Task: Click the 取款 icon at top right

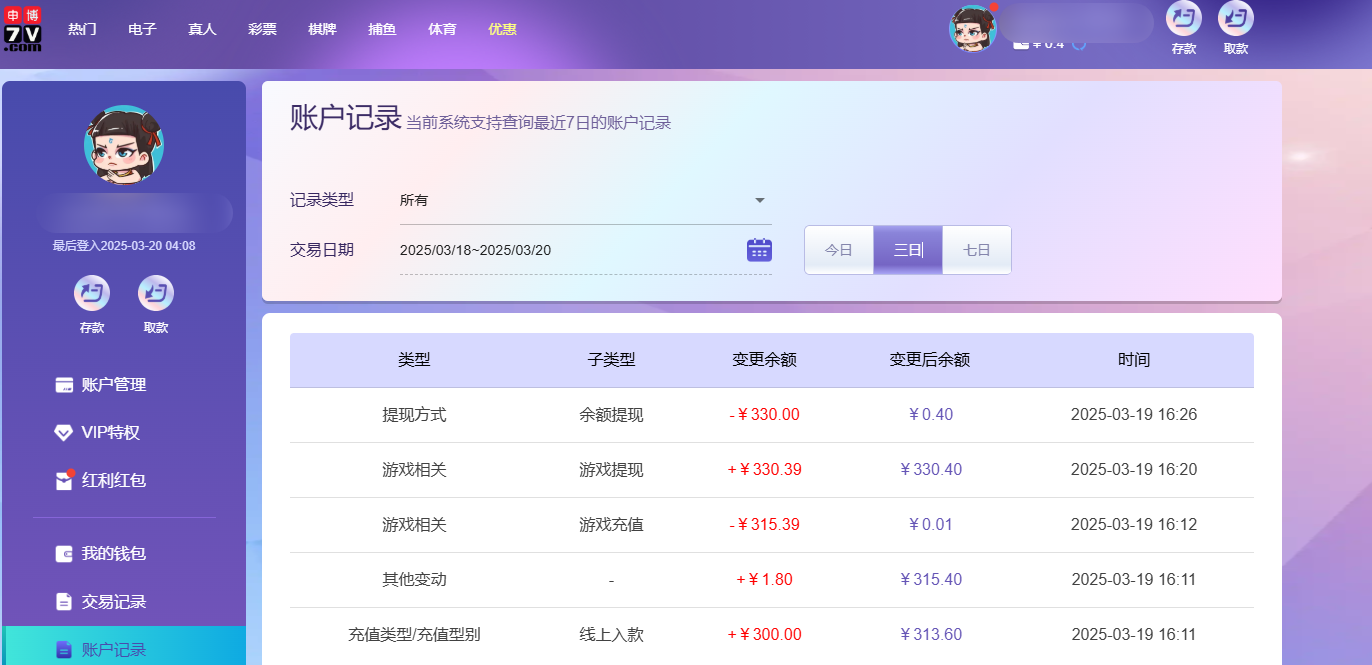Action: coord(1235,21)
